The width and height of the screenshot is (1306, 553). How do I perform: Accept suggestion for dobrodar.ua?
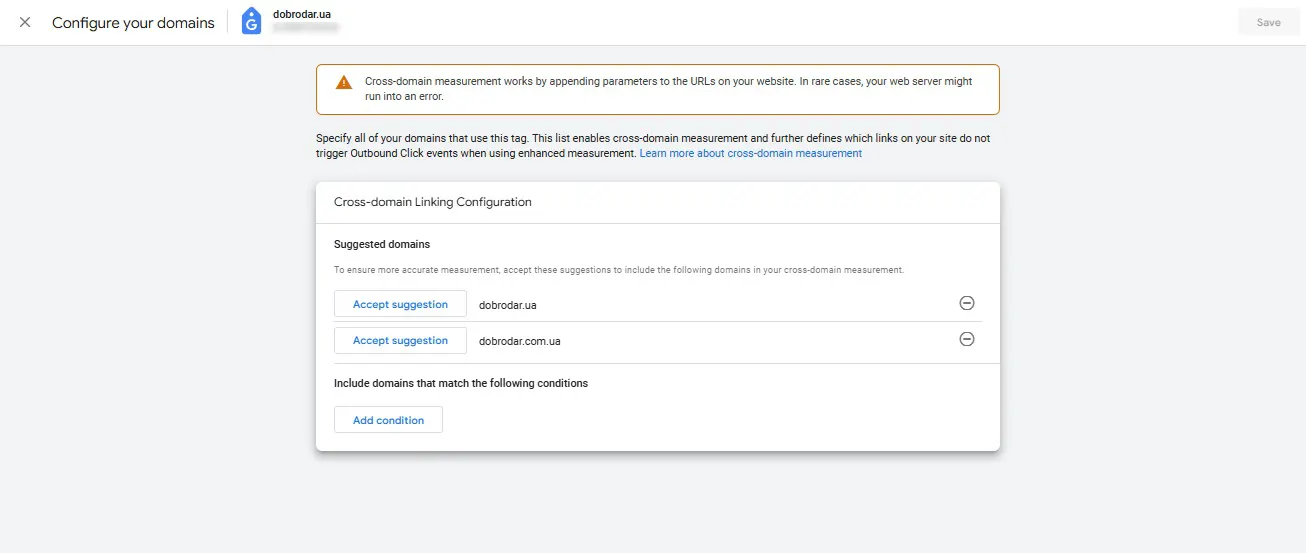400,304
